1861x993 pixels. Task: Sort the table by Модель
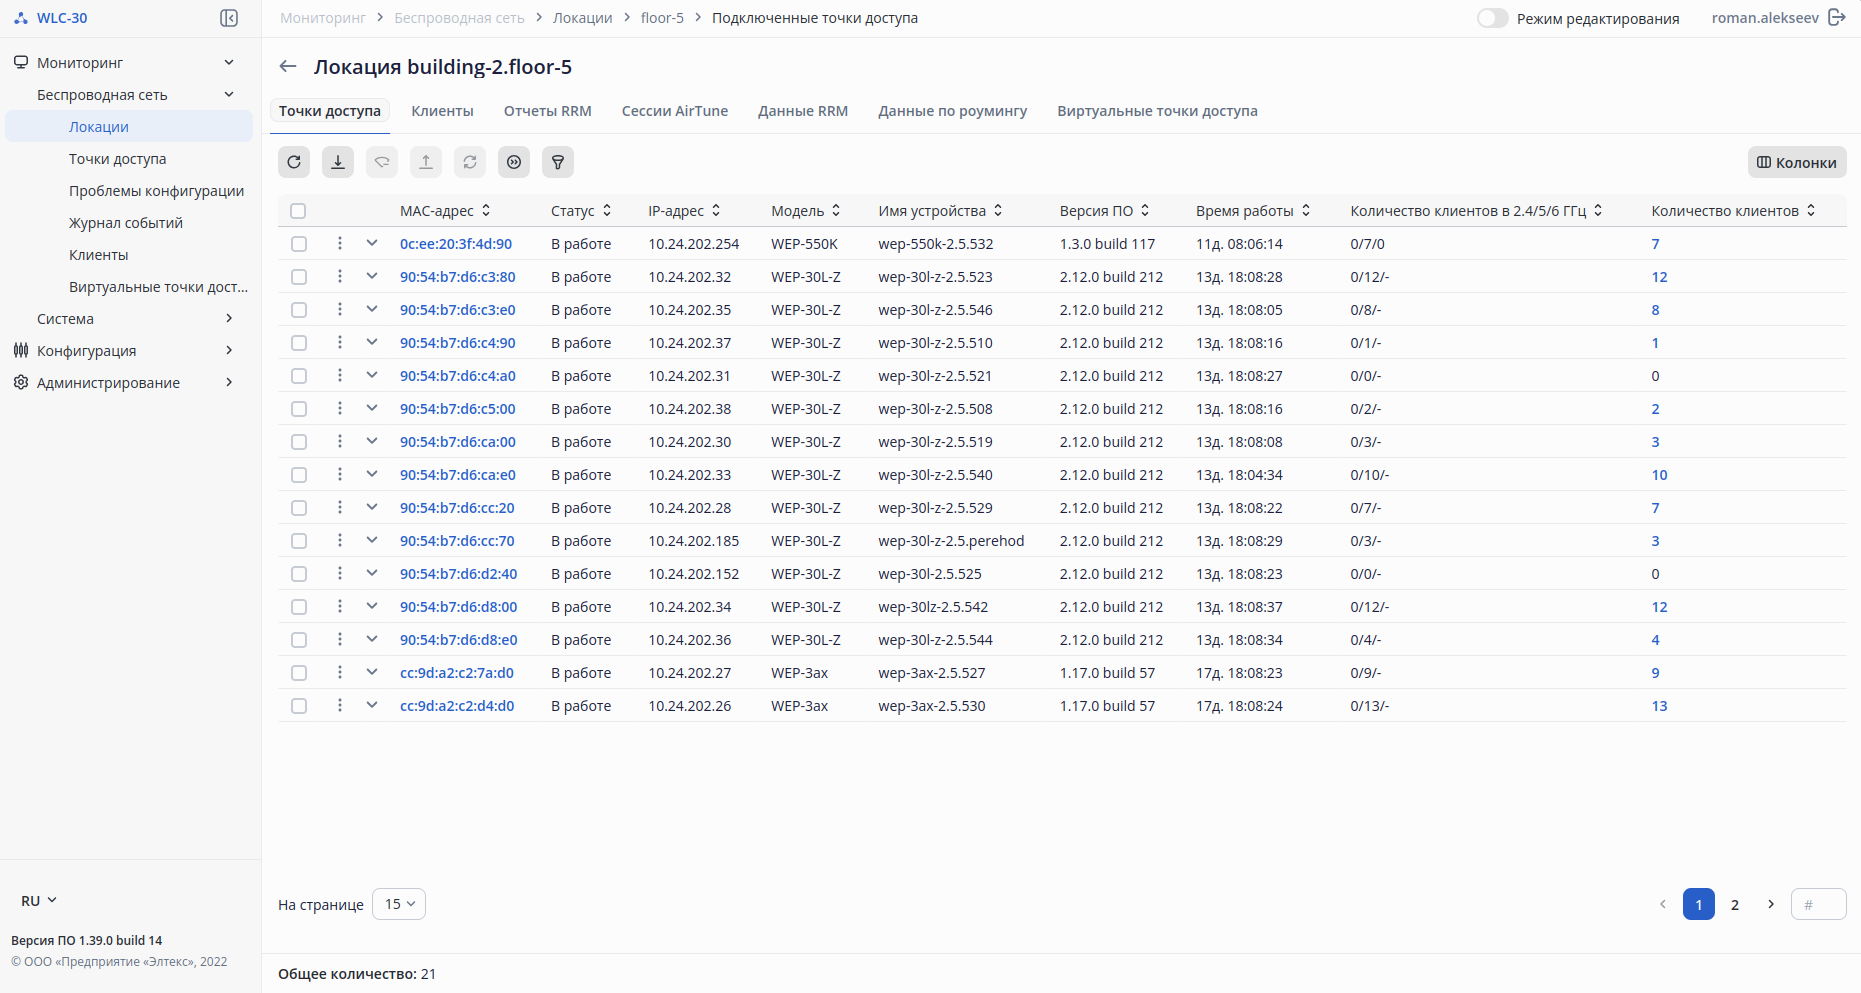pyautogui.click(x=836, y=211)
